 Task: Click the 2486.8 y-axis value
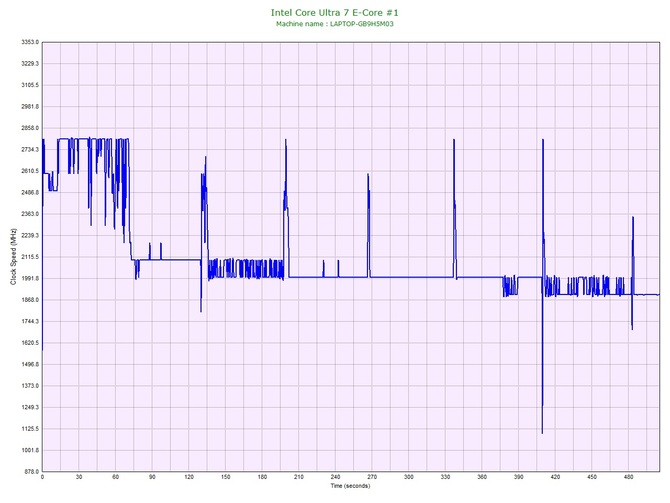pos(30,193)
